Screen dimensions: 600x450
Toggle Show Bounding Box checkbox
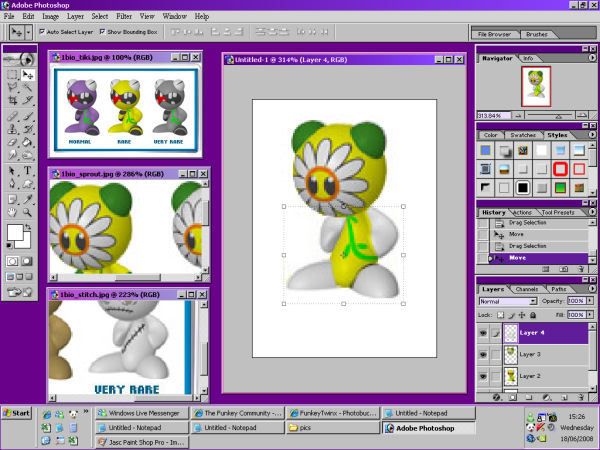click(x=102, y=32)
